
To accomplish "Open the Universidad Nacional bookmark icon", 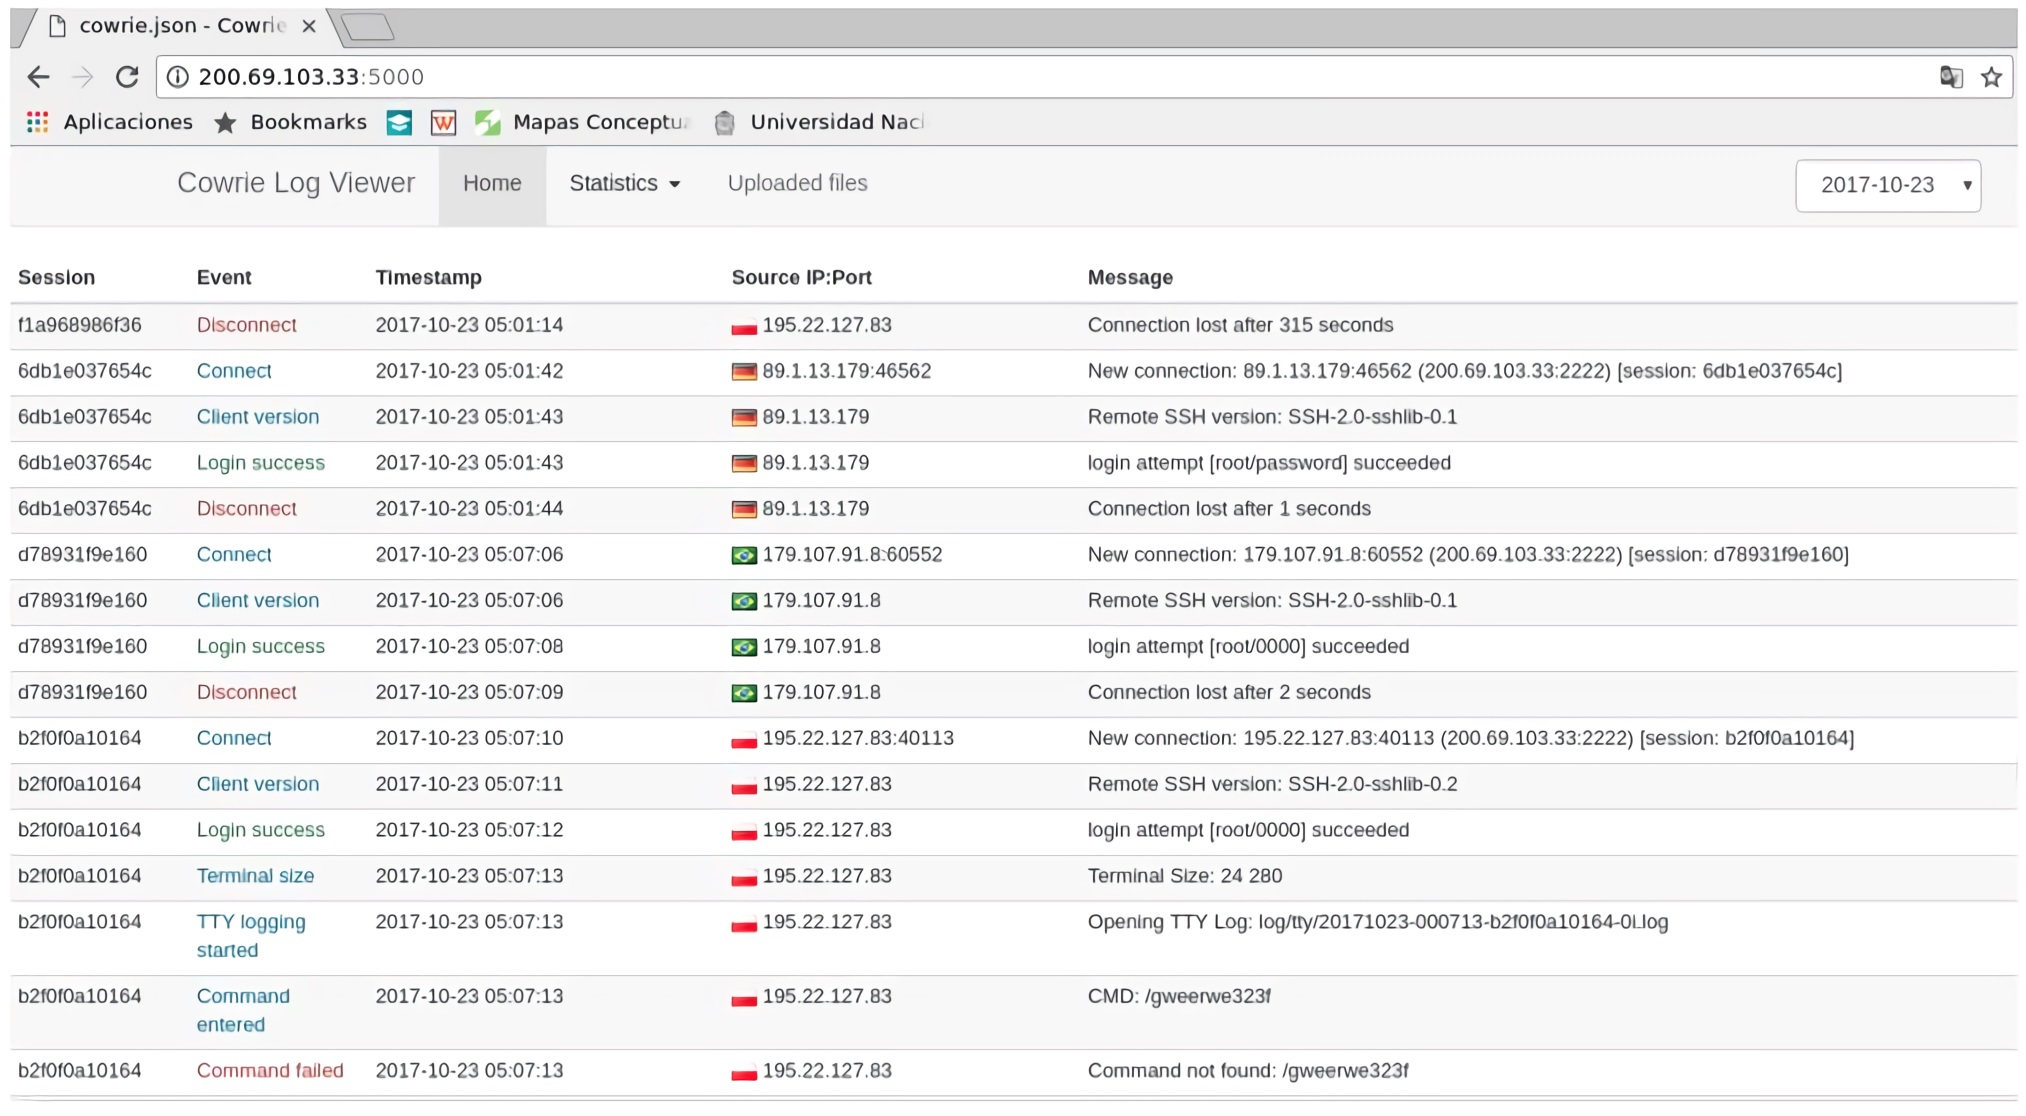I will pos(725,122).
